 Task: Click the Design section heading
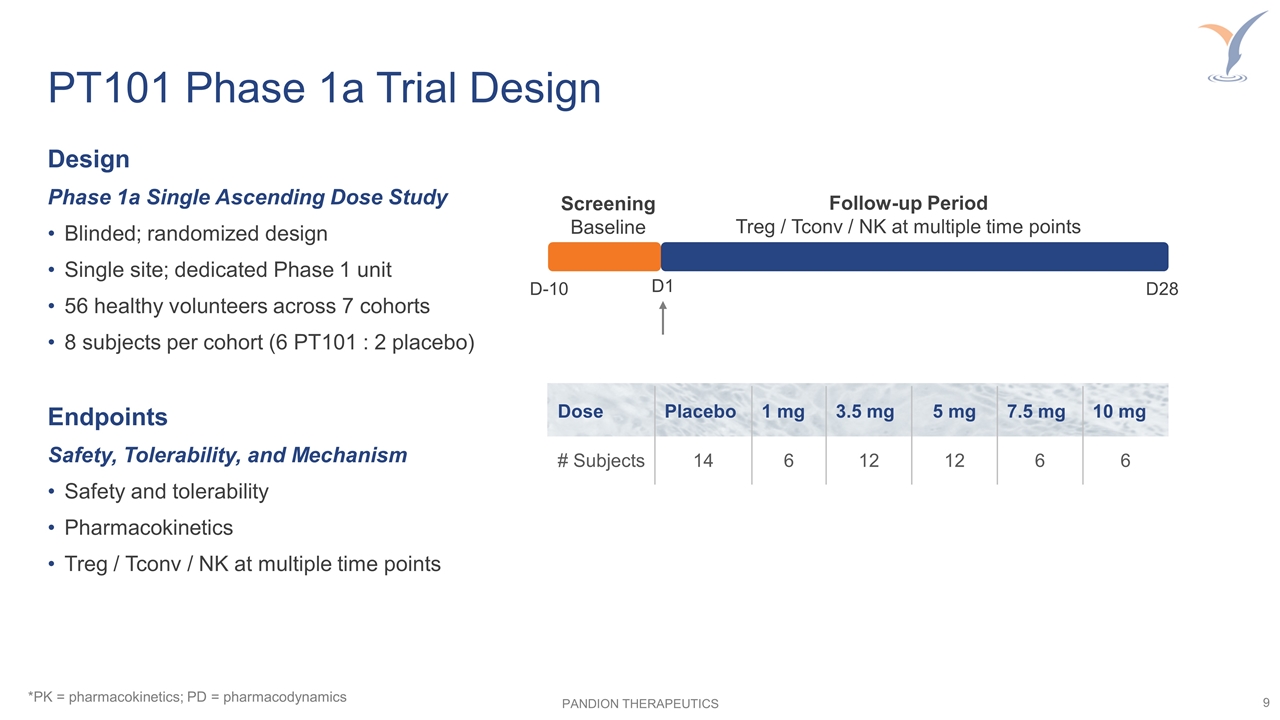[89, 160]
